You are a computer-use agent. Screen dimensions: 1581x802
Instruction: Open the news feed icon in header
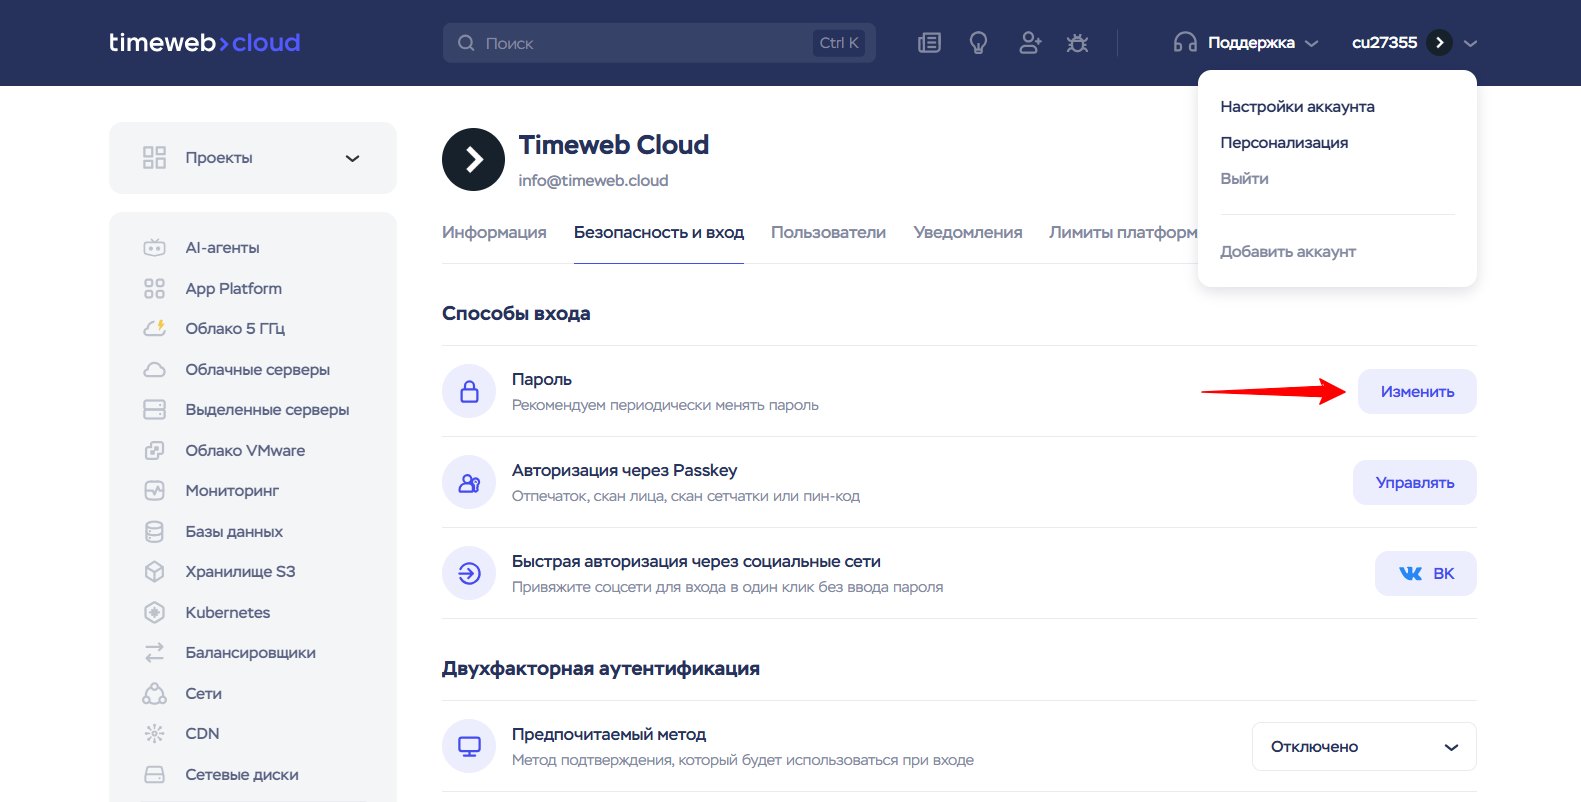[x=930, y=43]
